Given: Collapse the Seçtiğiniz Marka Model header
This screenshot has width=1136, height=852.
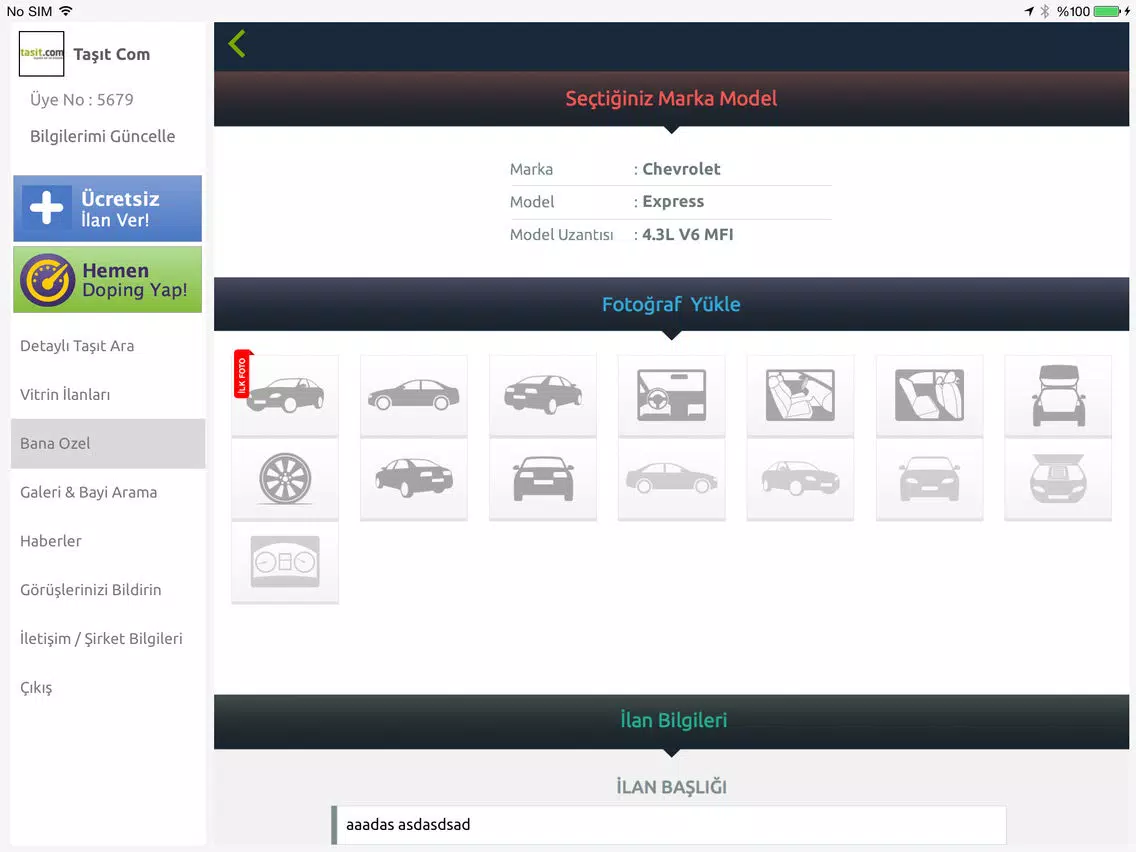Looking at the screenshot, I should tap(672, 99).
